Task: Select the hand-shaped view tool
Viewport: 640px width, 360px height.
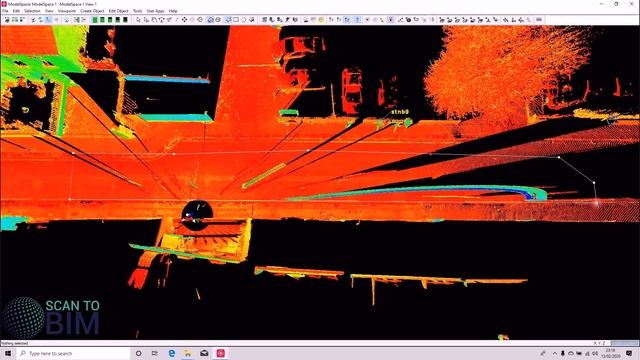Action: pos(154,20)
